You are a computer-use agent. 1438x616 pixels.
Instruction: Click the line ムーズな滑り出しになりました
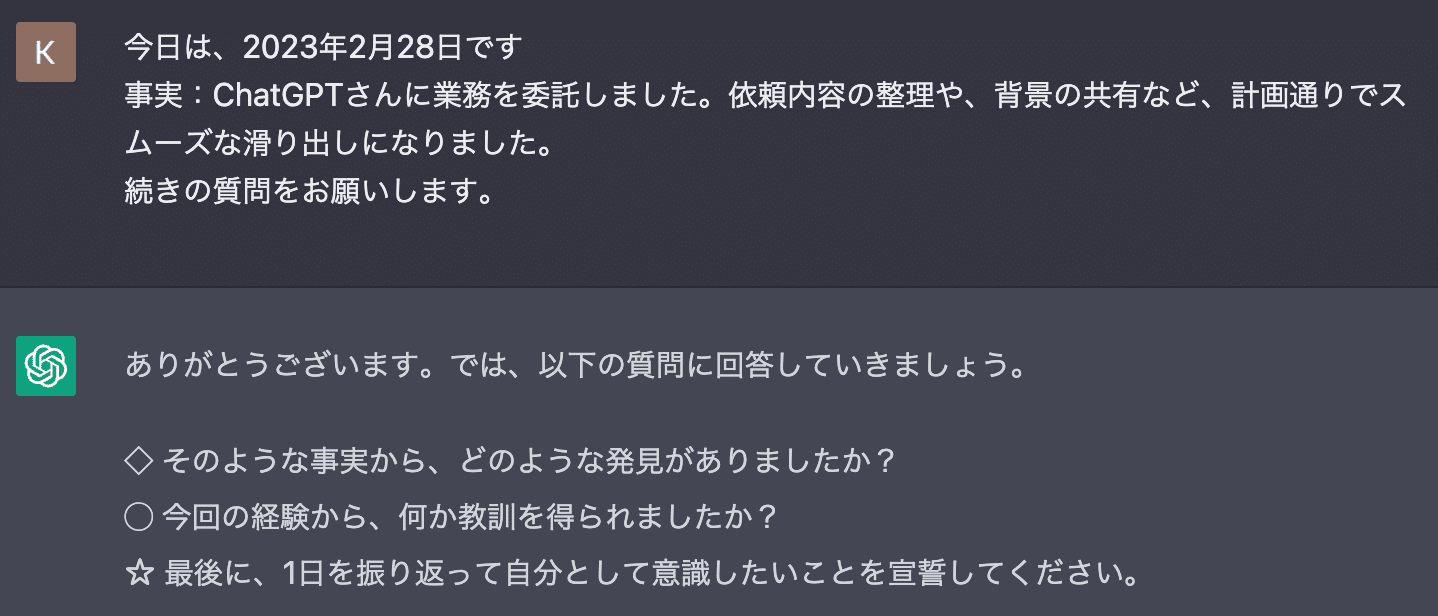[x=338, y=144]
